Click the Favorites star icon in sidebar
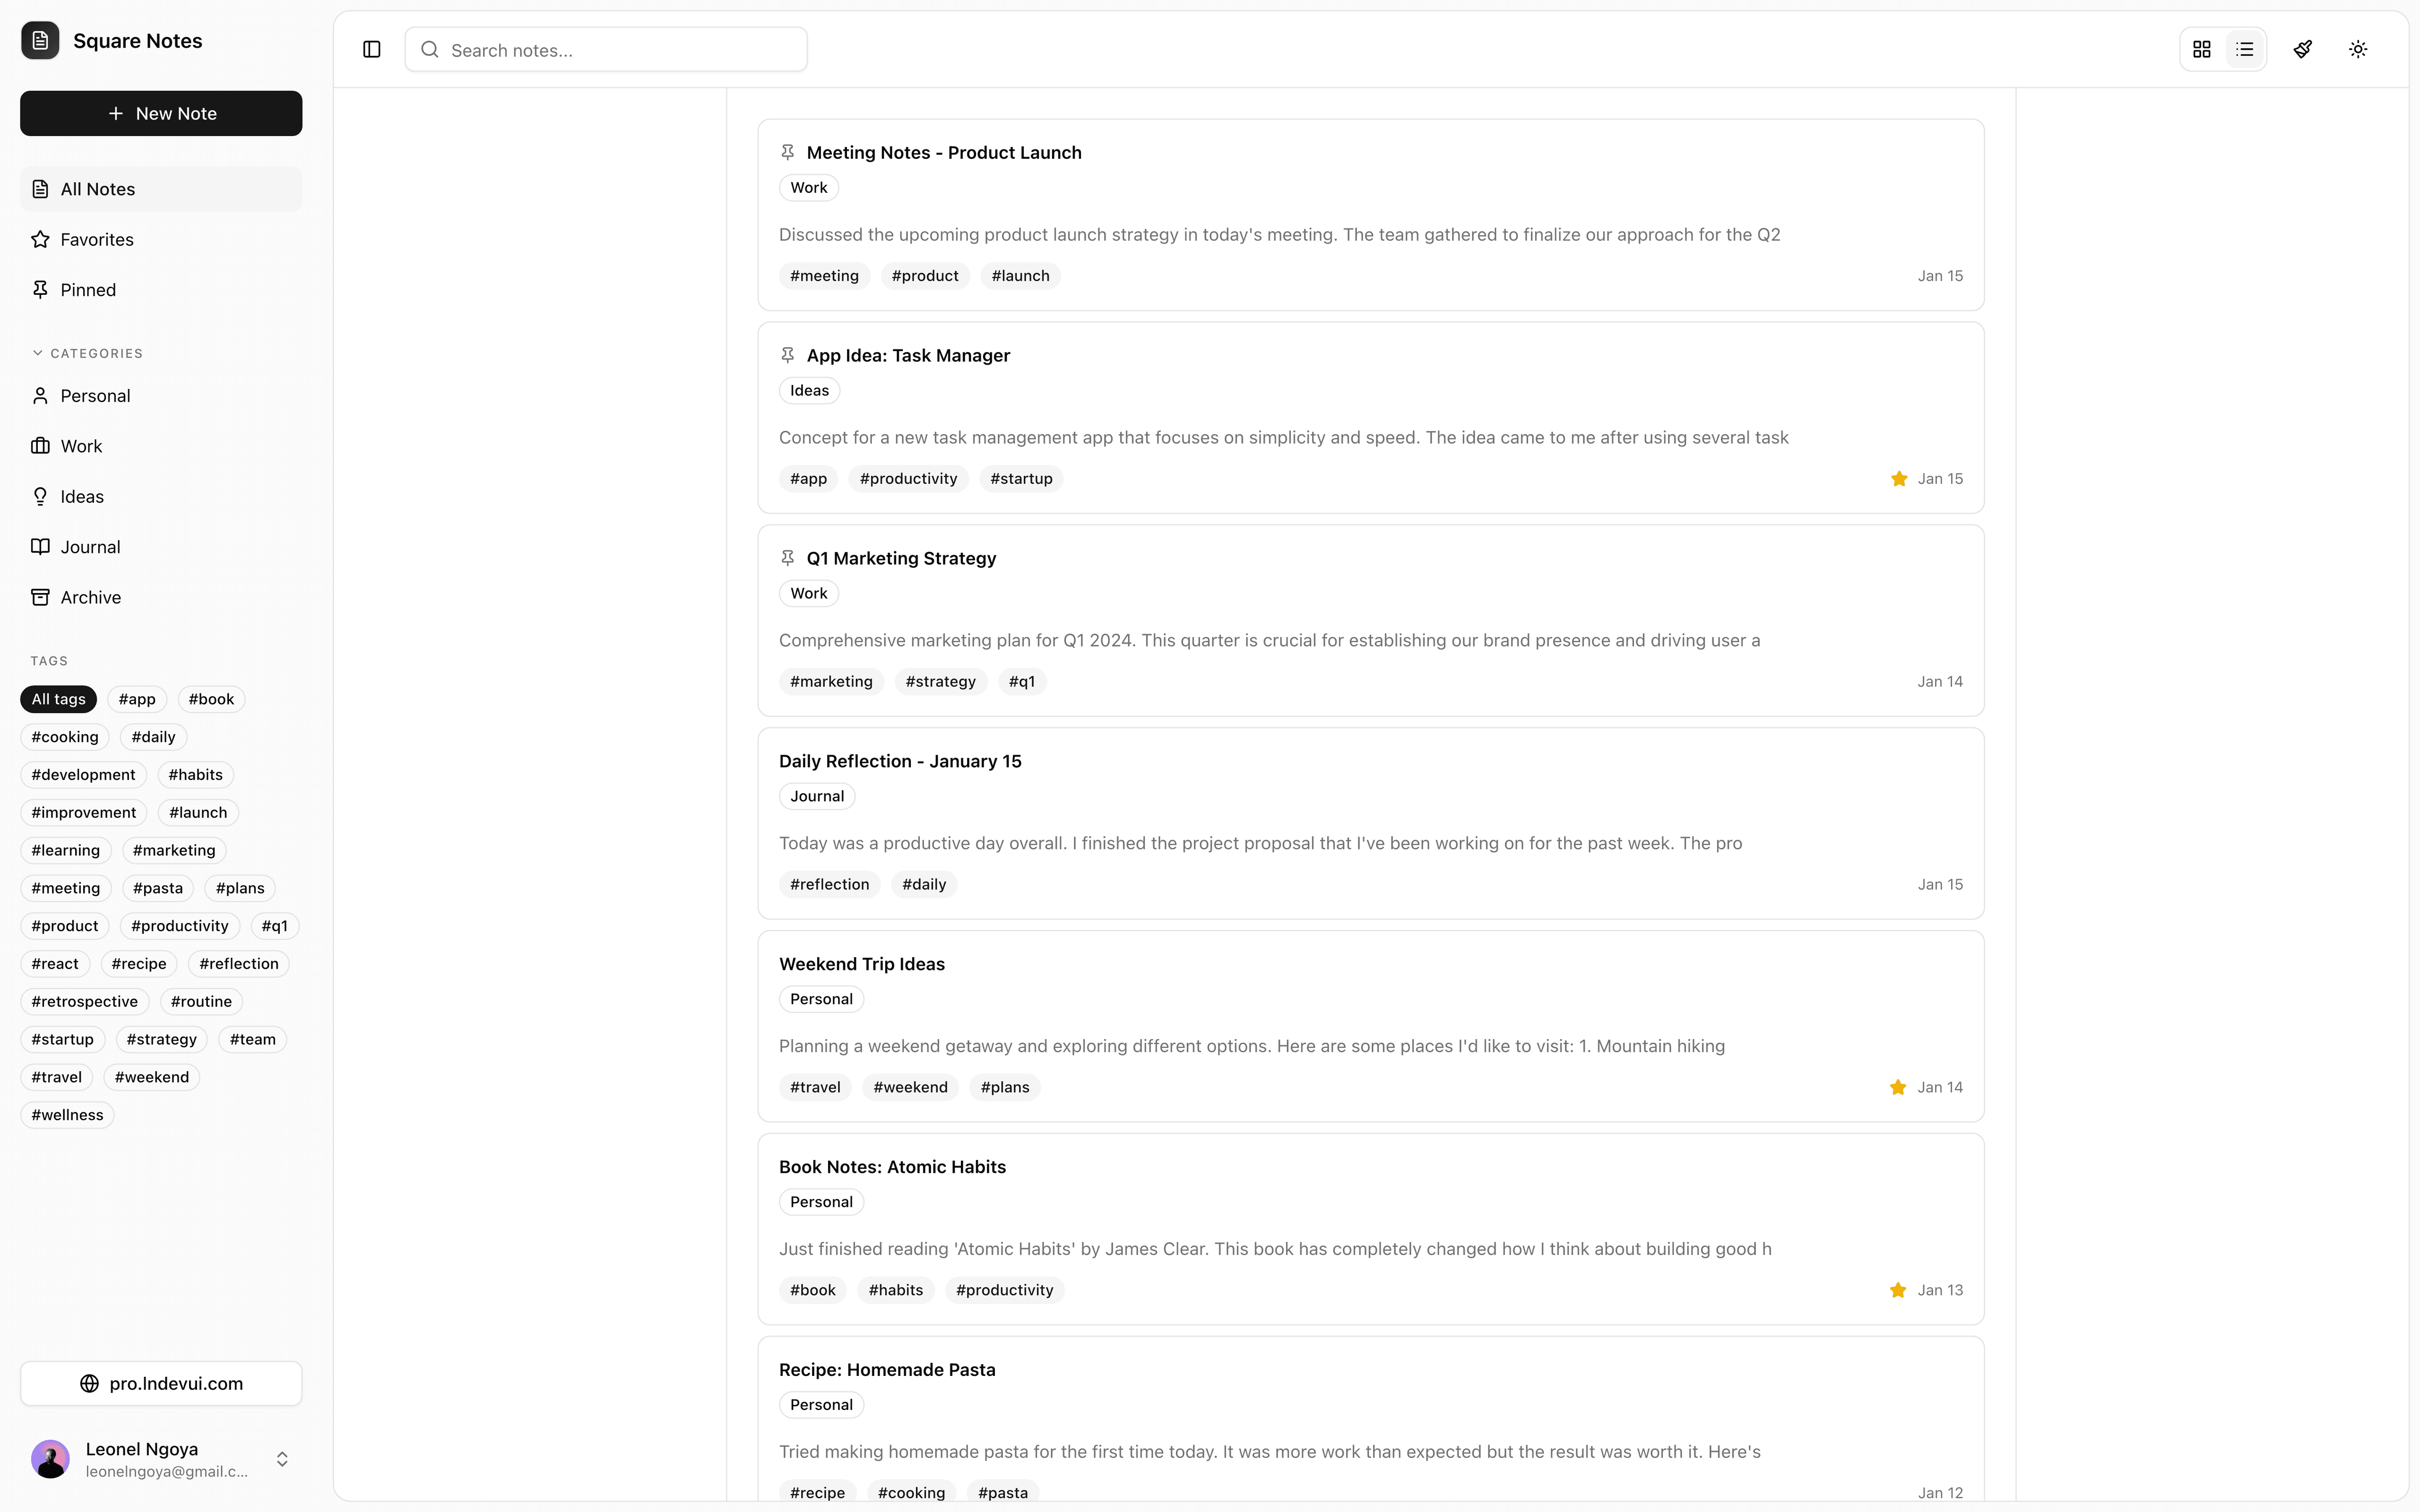This screenshot has height=1512, width=2420. coord(40,239)
